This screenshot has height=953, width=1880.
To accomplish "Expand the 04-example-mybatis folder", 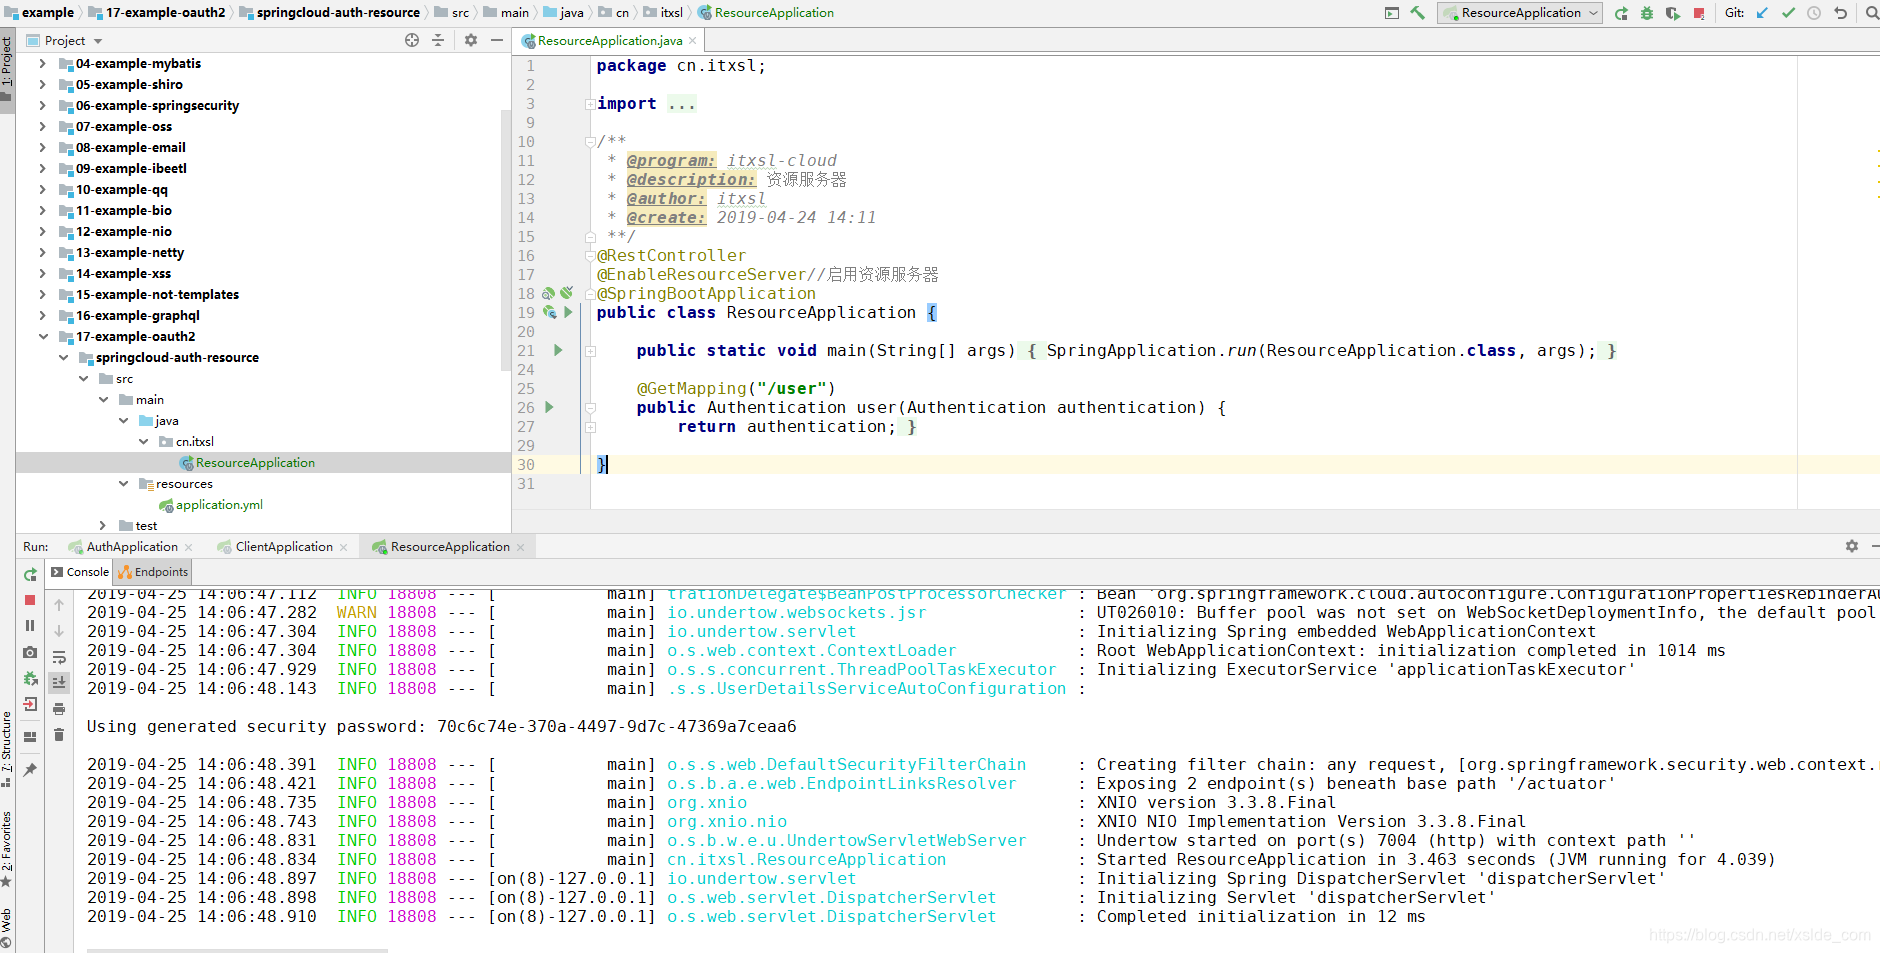I will [x=42, y=63].
